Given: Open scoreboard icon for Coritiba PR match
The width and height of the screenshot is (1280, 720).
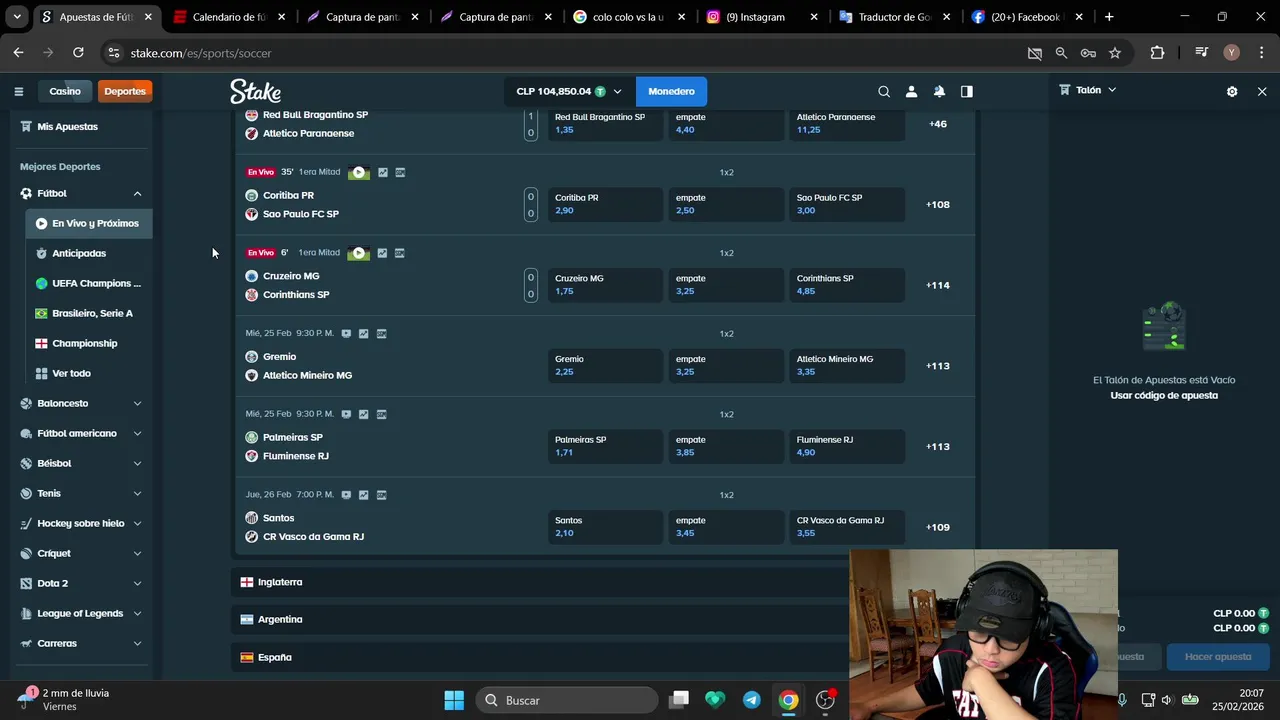Looking at the screenshot, I should coord(400,172).
